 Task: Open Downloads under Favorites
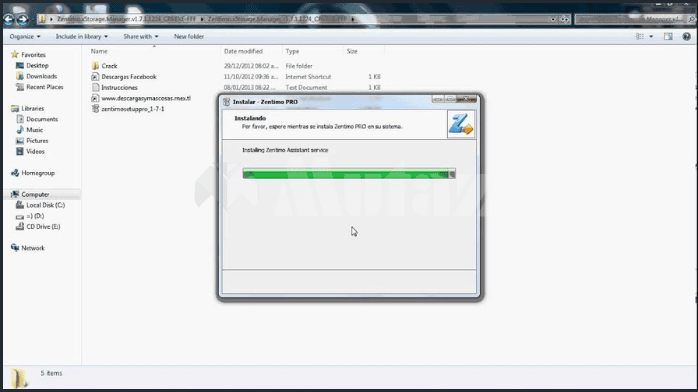coord(41,76)
